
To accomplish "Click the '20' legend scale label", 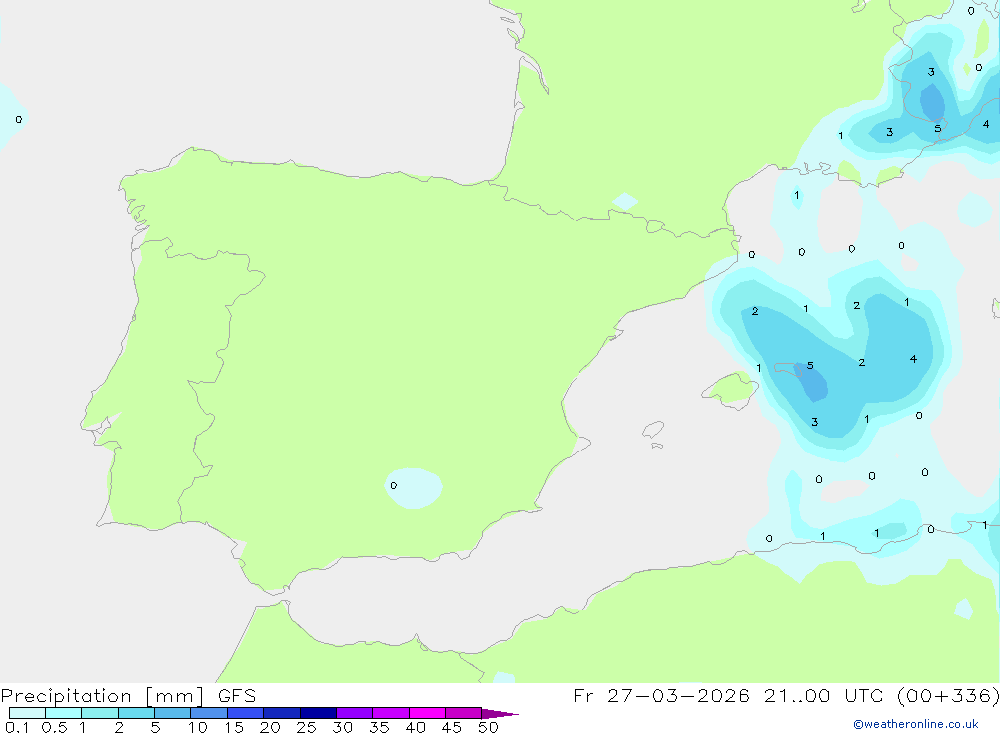I will coord(270,727).
